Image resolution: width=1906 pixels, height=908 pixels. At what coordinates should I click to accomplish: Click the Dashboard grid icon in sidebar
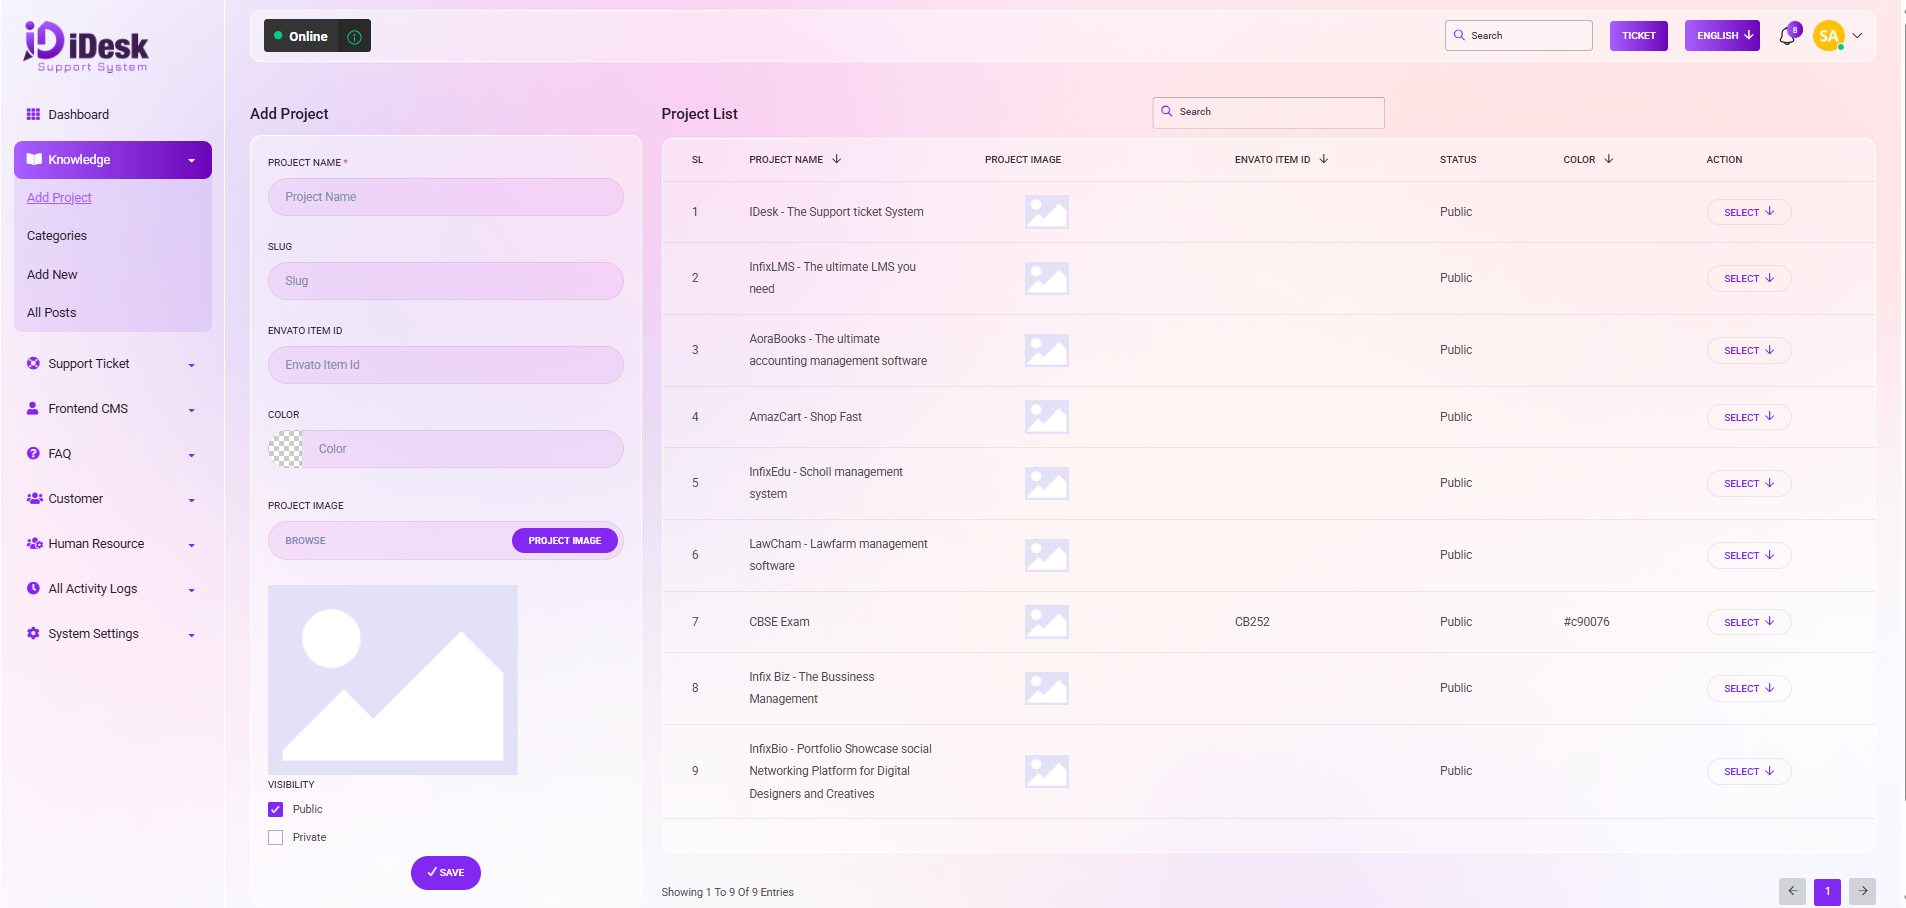[x=33, y=114]
